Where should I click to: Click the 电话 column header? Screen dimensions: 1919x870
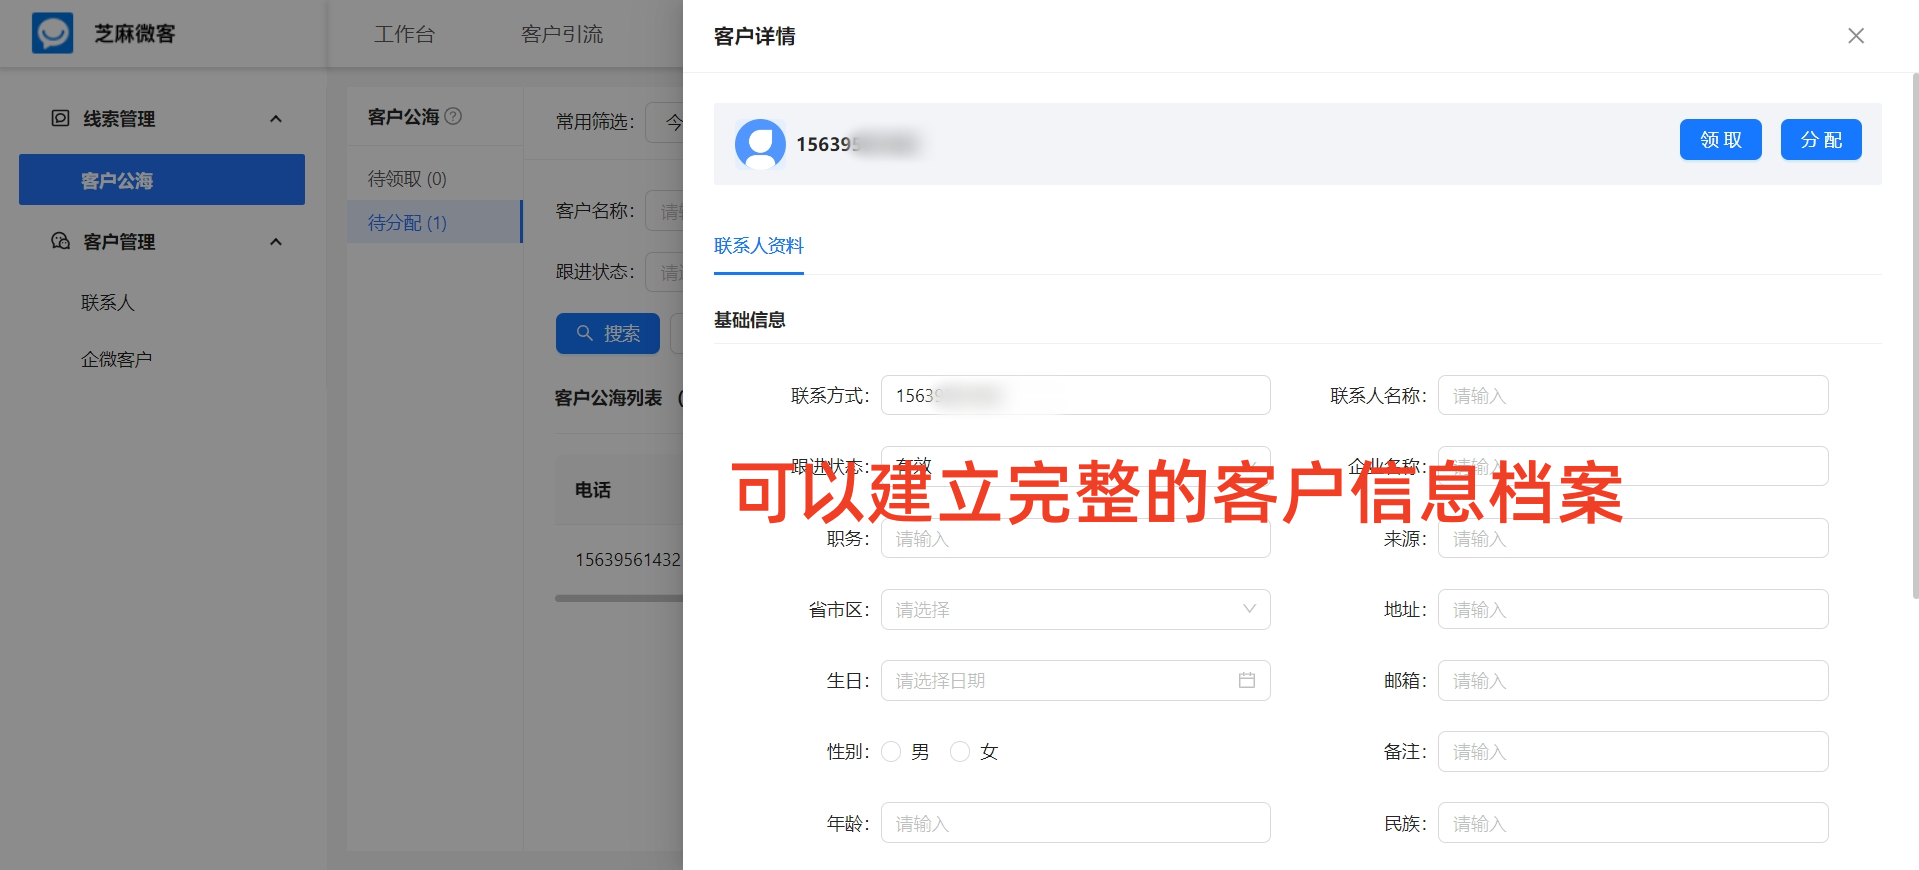[592, 490]
